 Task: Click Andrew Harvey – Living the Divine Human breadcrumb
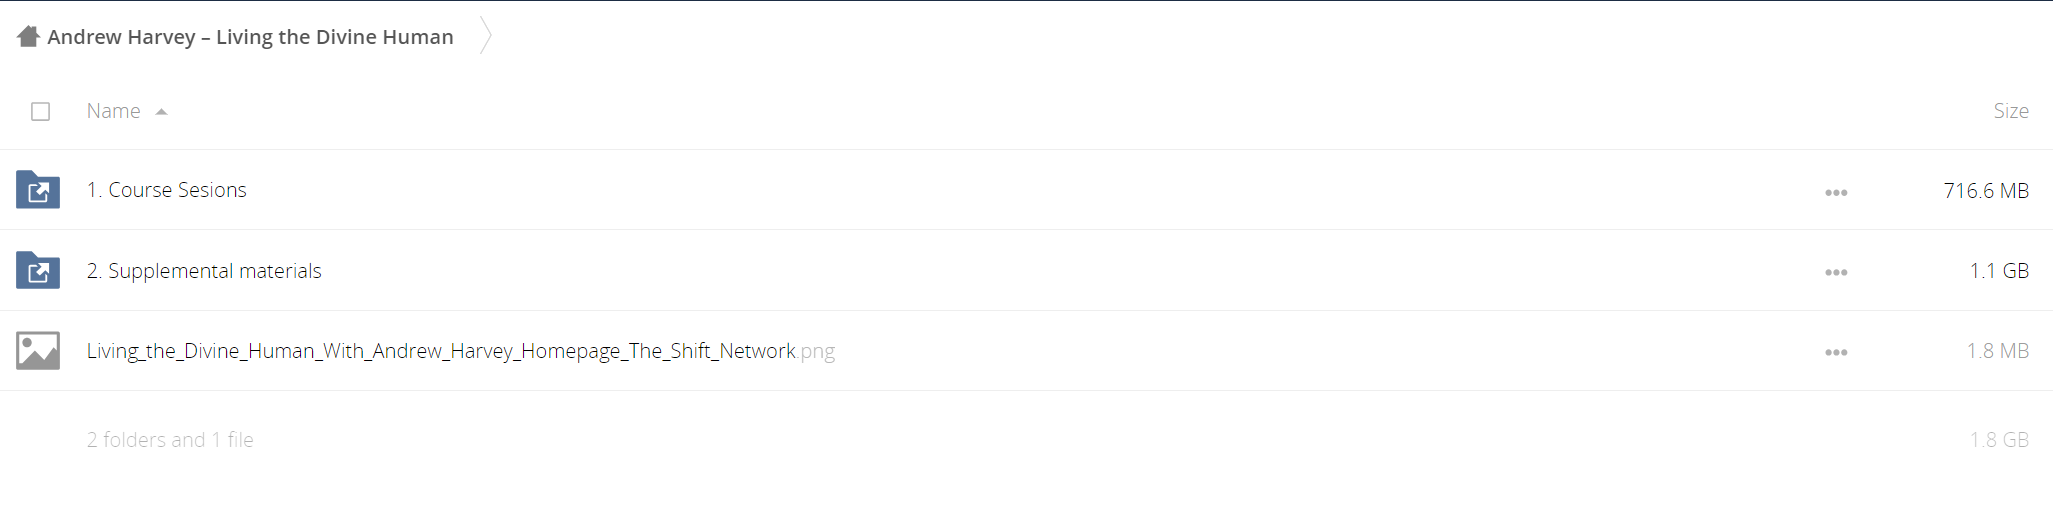(x=250, y=37)
